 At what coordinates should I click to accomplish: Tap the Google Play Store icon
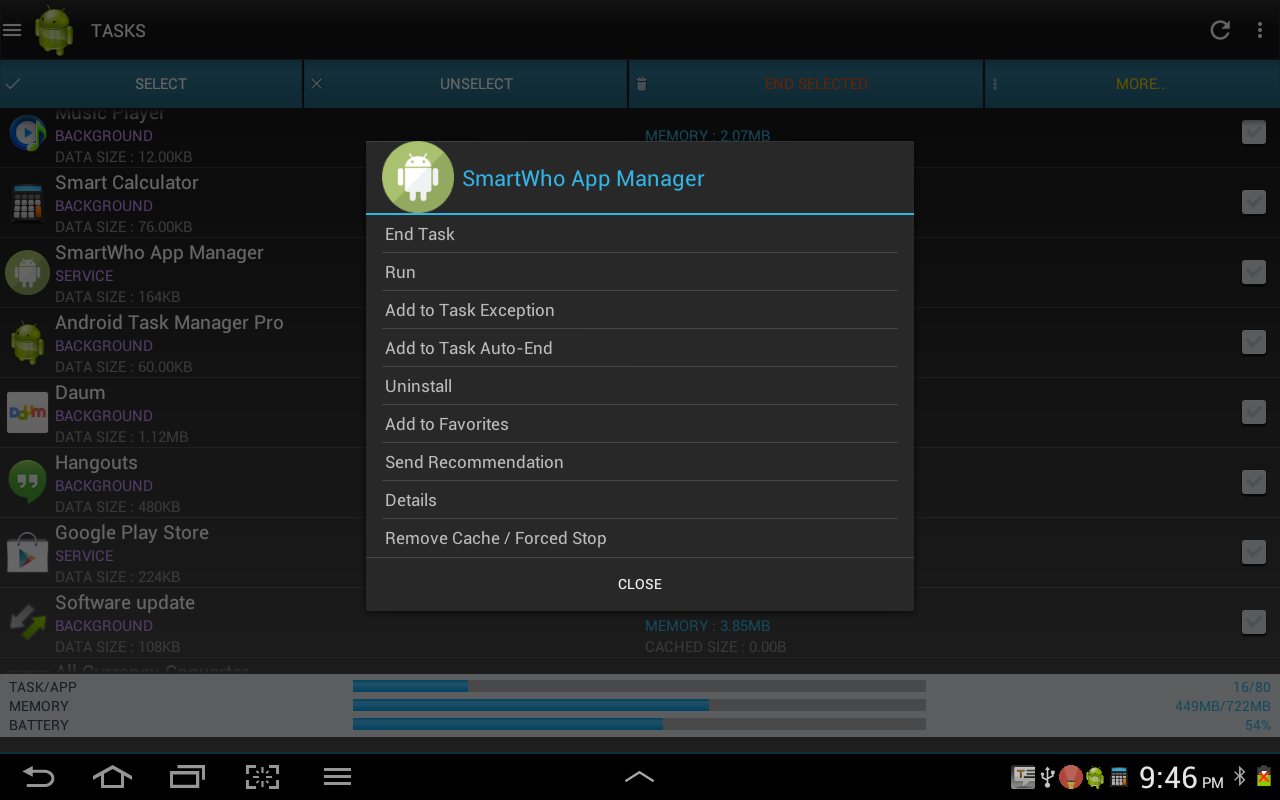pos(28,552)
